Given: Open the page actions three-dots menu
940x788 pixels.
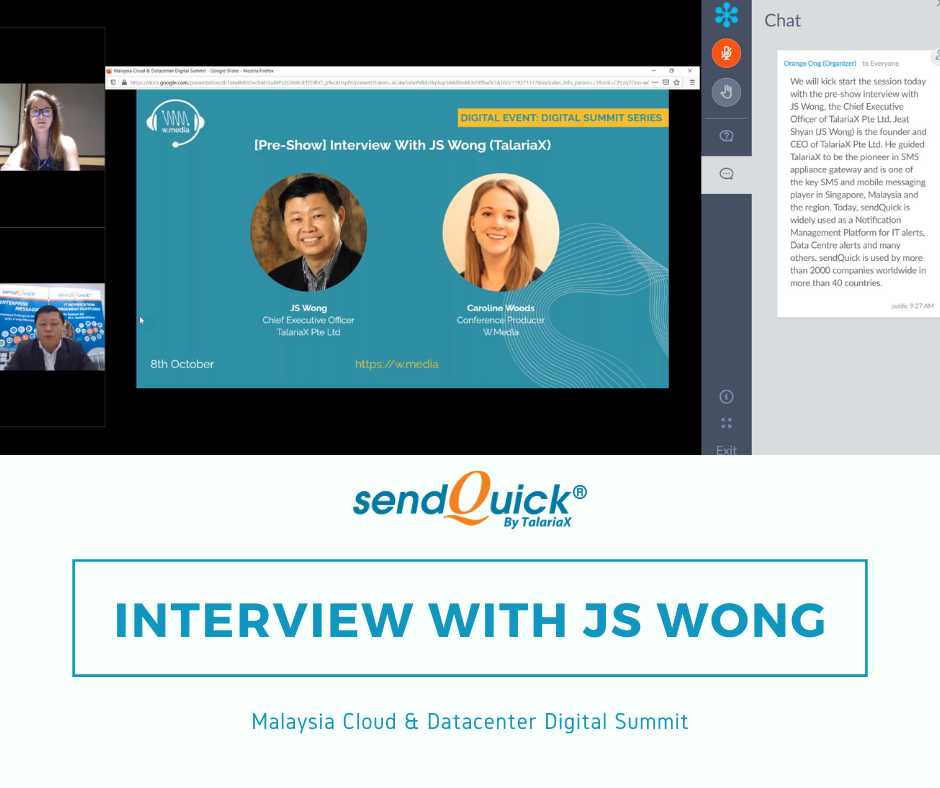Looking at the screenshot, I should [x=655, y=83].
